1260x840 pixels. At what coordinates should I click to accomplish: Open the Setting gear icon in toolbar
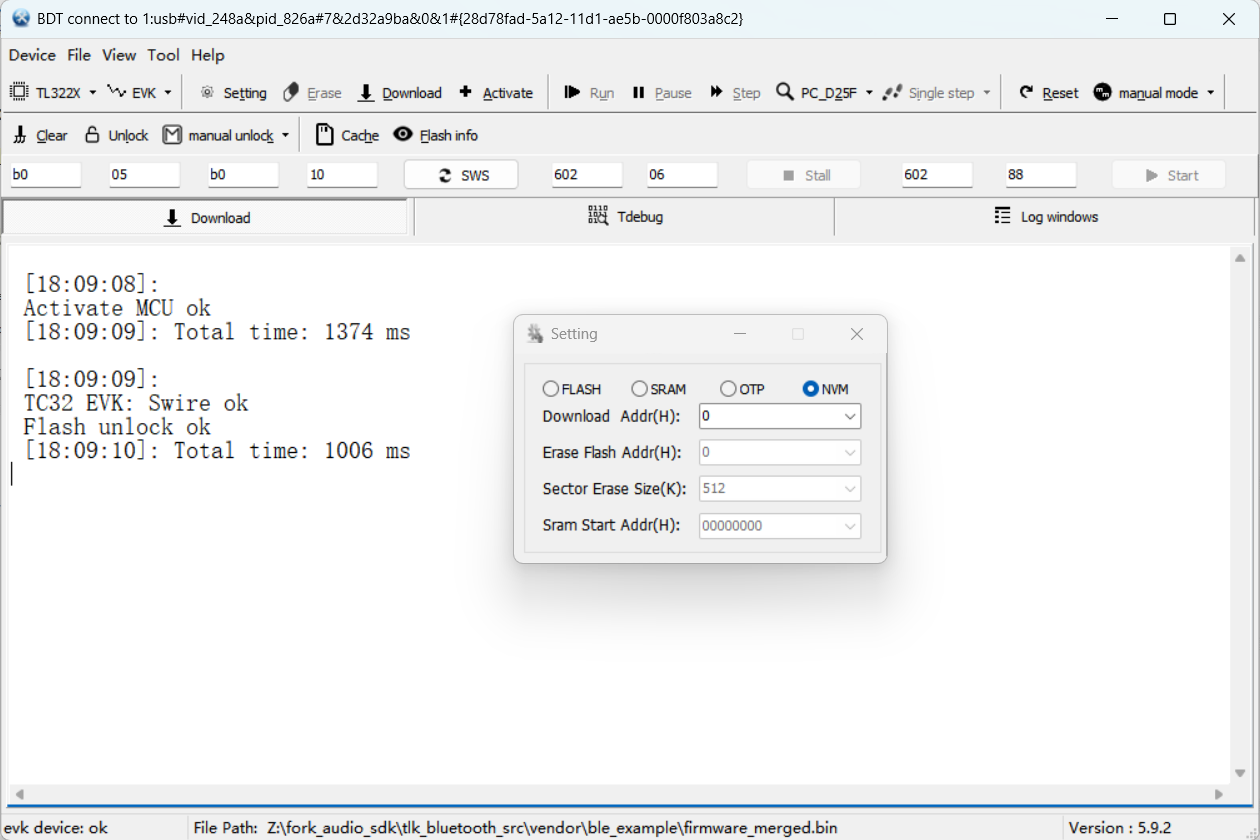[x=207, y=93]
